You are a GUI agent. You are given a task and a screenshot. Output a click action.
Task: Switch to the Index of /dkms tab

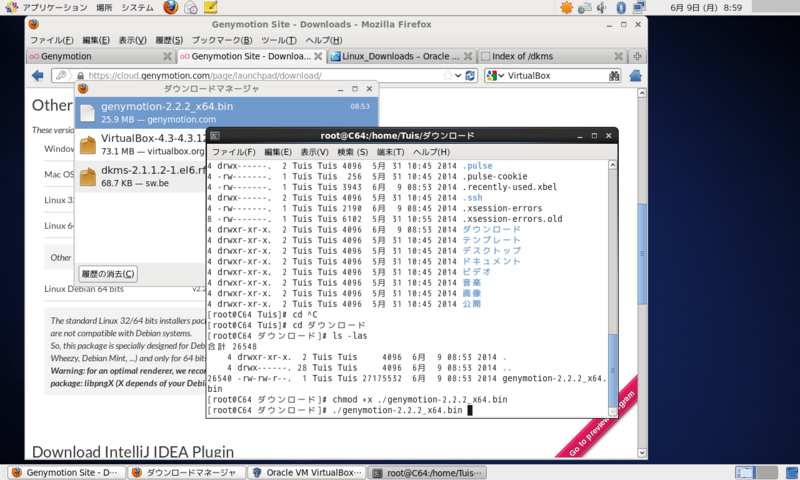552,56
